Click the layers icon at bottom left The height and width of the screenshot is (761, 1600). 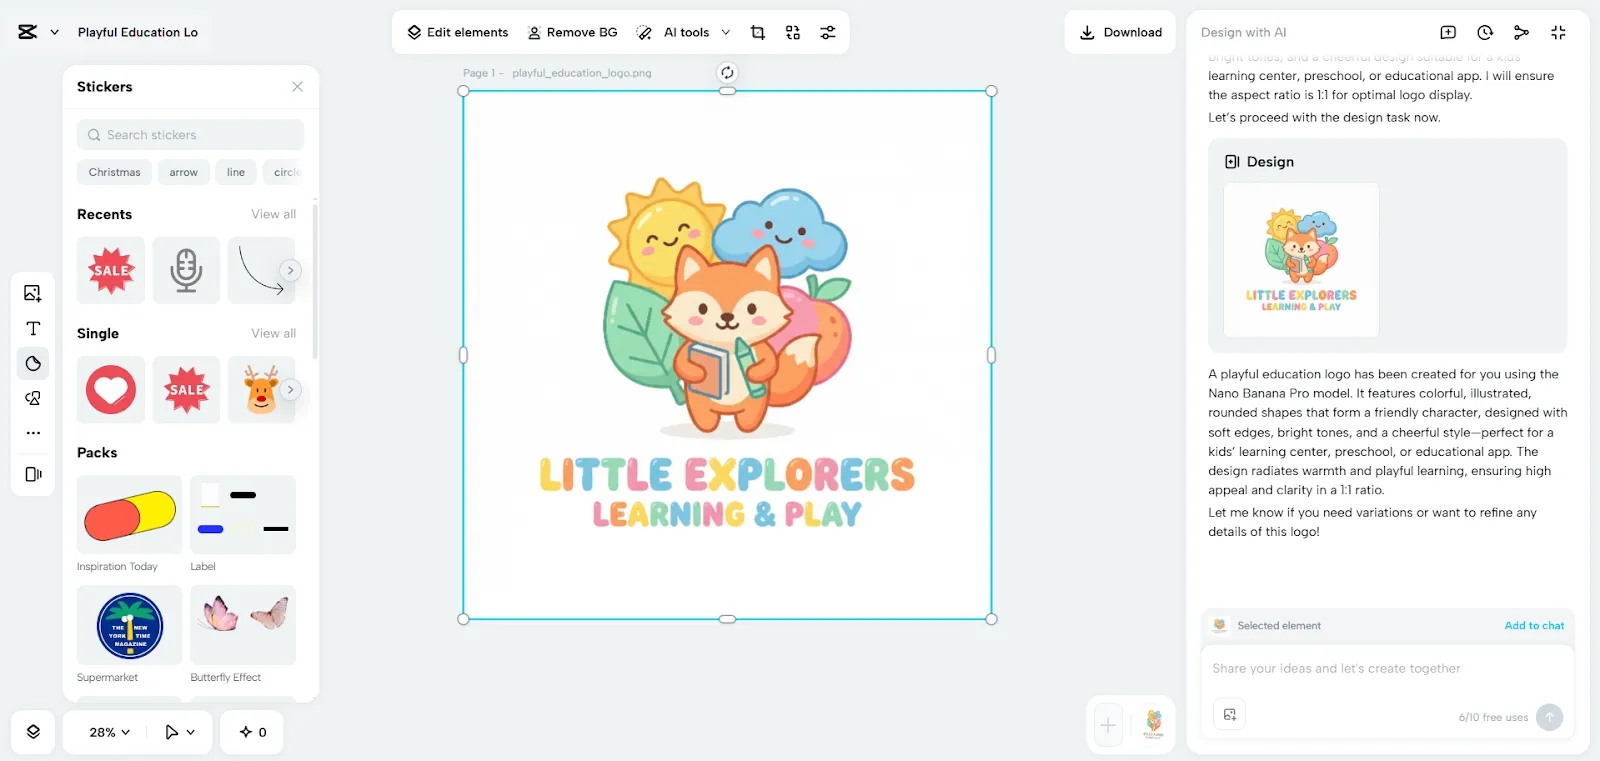[33, 732]
